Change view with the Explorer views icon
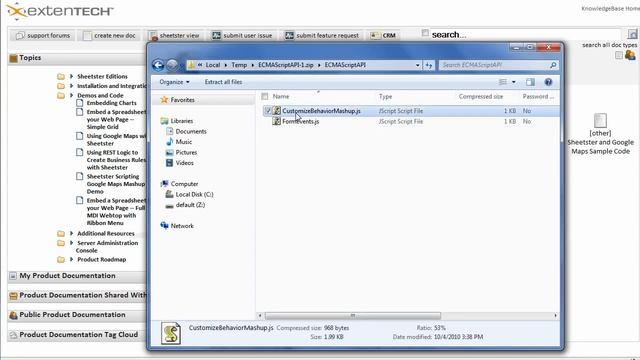The height and width of the screenshot is (360, 640). click(x=503, y=82)
